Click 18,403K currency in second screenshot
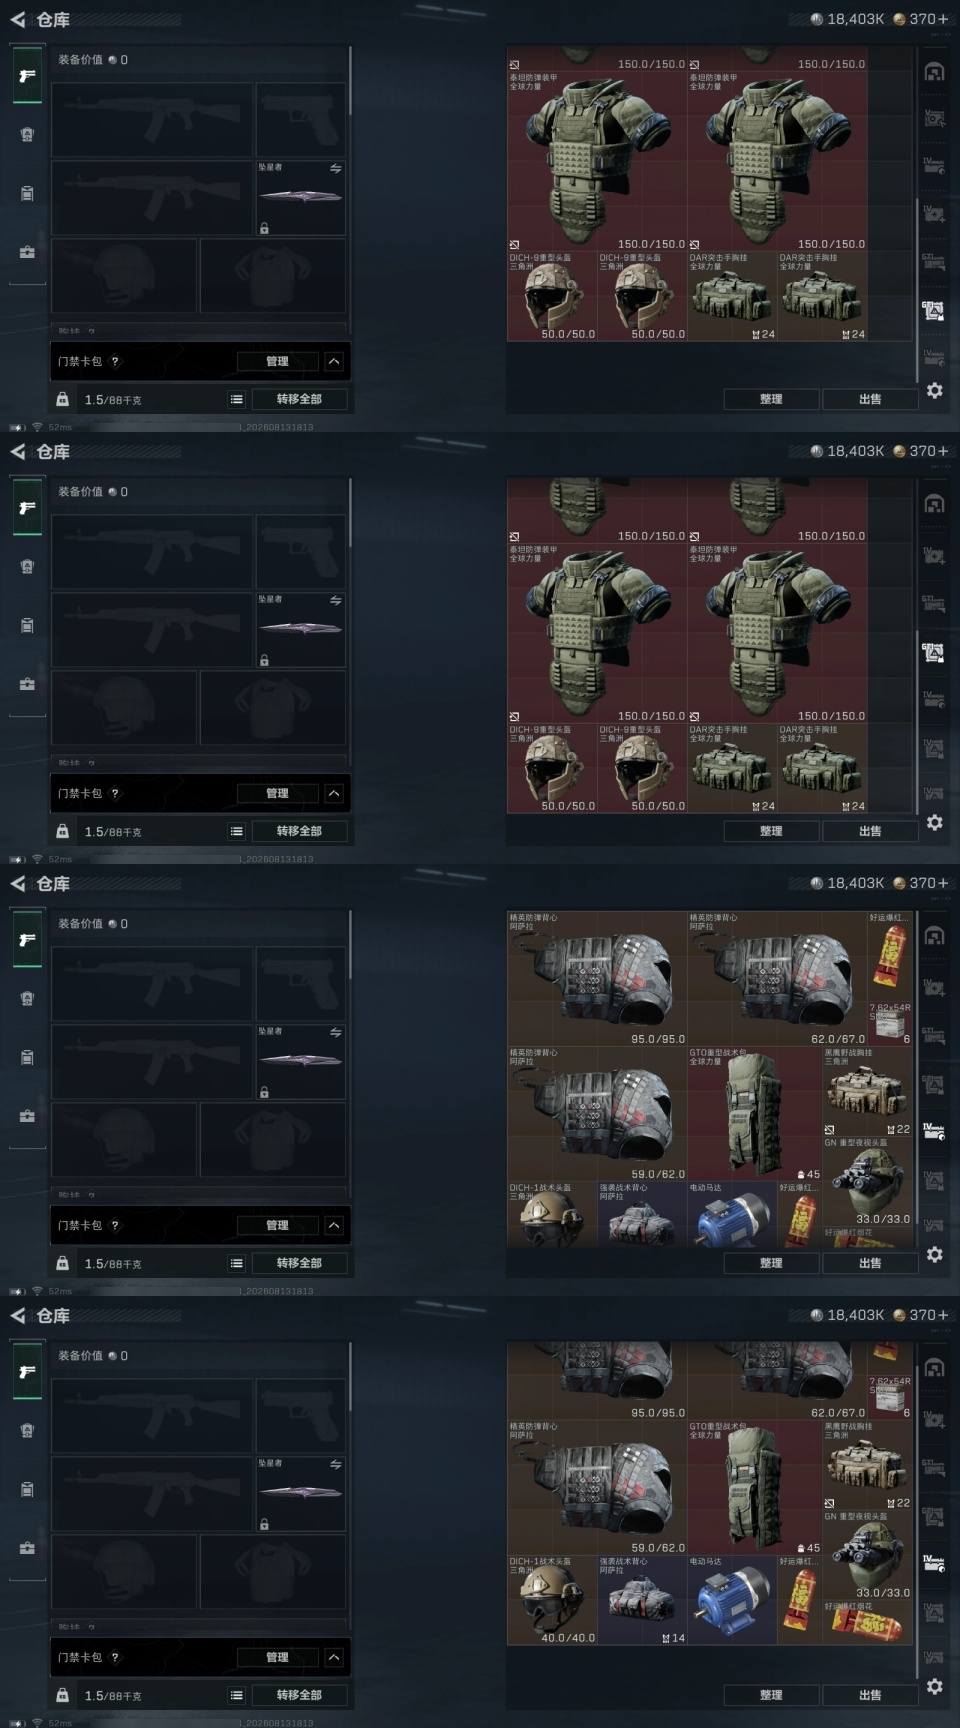This screenshot has width=960, height=1728. [x=847, y=451]
